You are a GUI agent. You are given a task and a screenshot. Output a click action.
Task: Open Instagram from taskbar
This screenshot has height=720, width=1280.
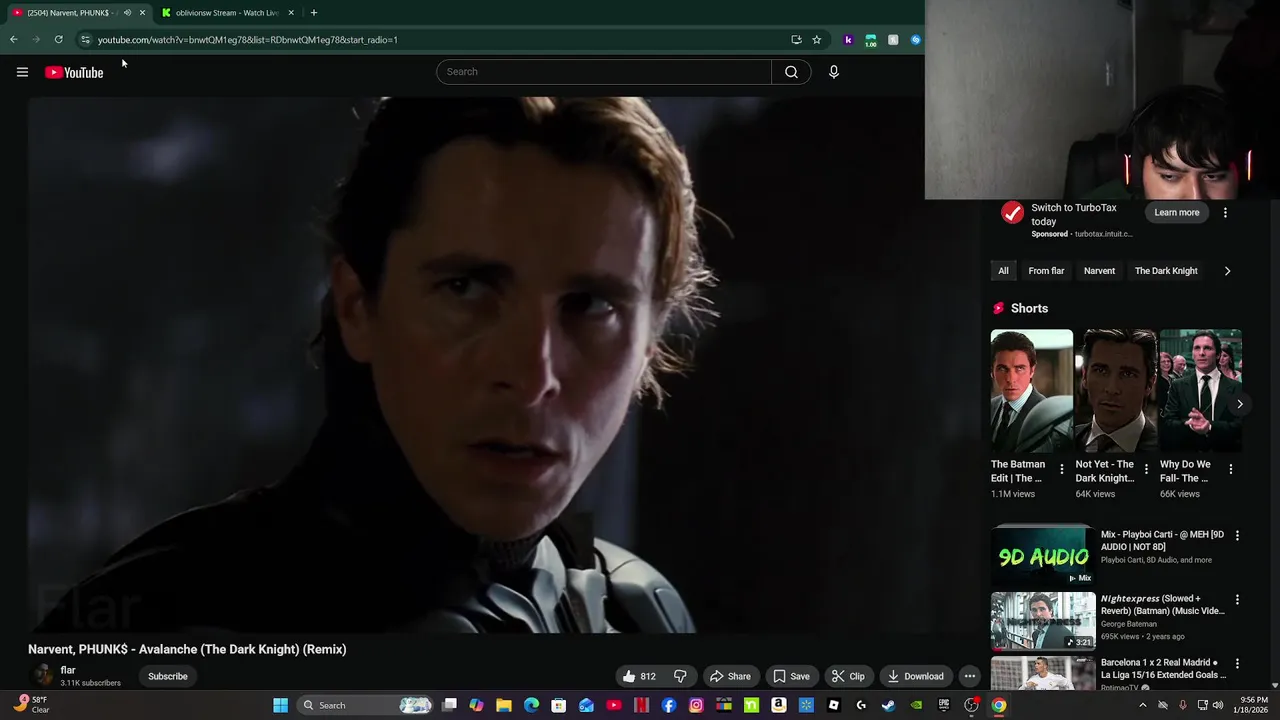[x=696, y=705]
